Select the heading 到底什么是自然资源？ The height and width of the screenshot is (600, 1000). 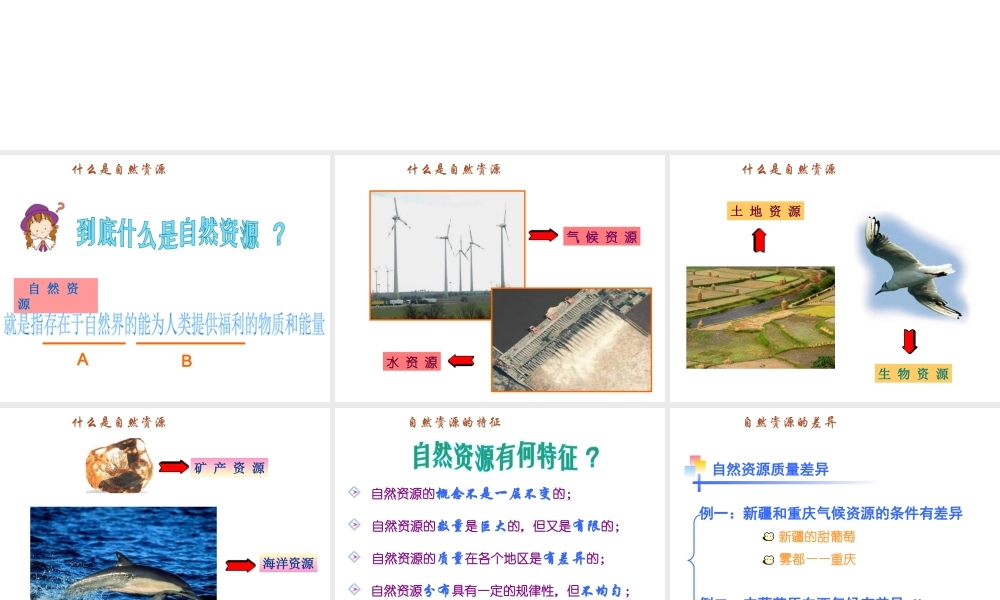(181, 233)
